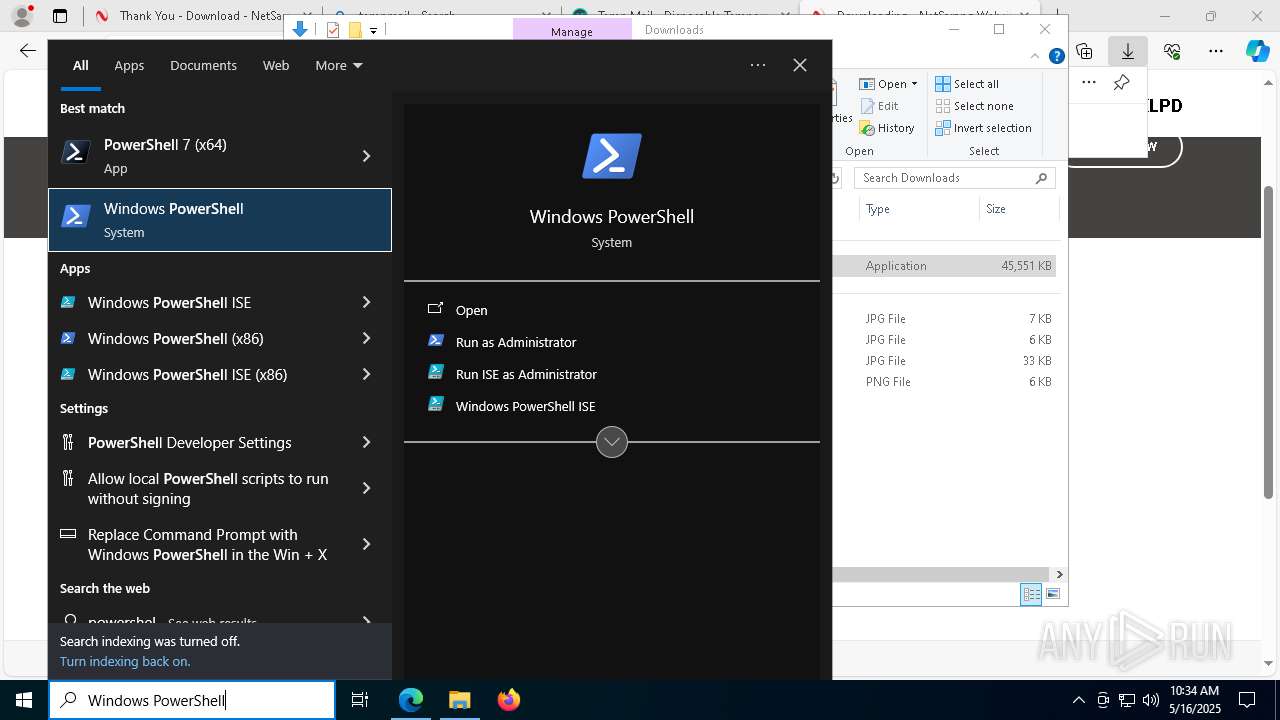Select Windows PowerShell System result
This screenshot has width=1280, height=720.
[x=220, y=220]
